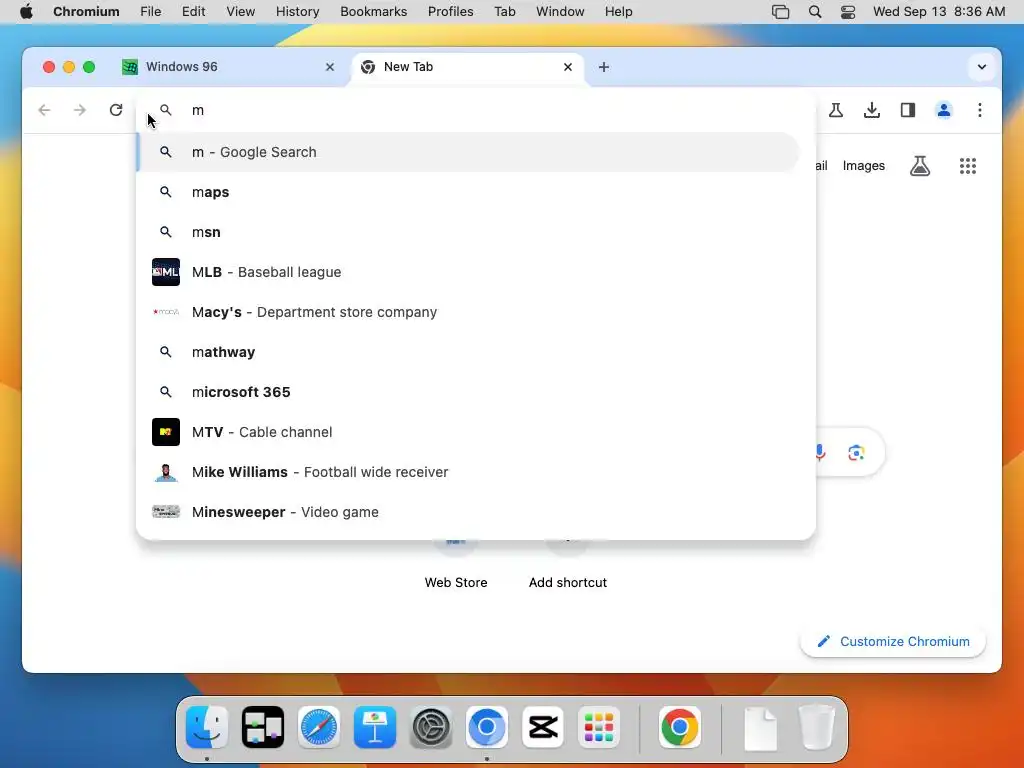Click the MLB logo thumbnail
This screenshot has width=1024, height=768.
coord(166,272)
